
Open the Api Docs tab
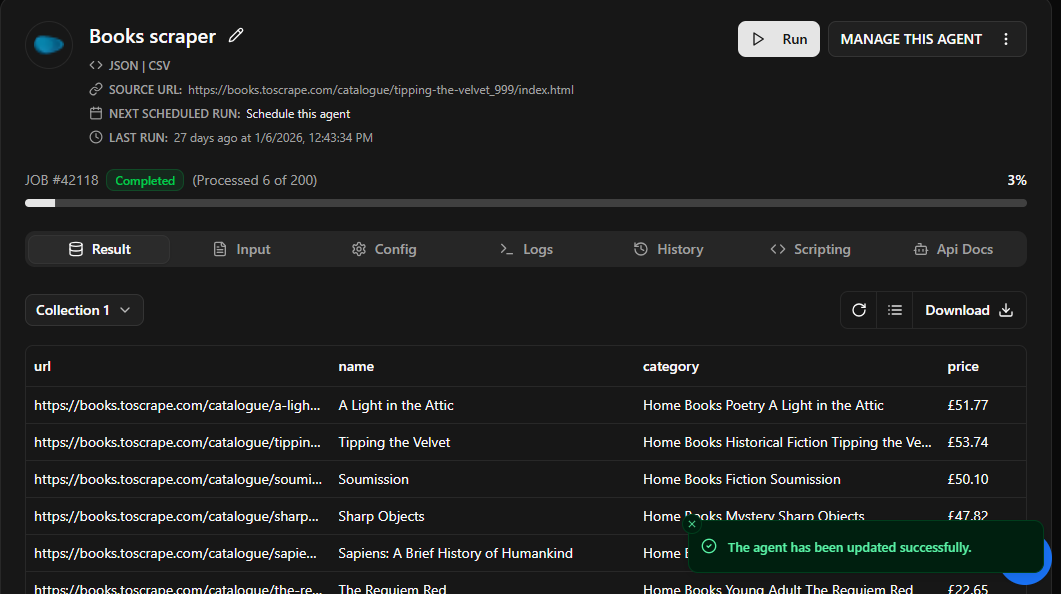[953, 249]
